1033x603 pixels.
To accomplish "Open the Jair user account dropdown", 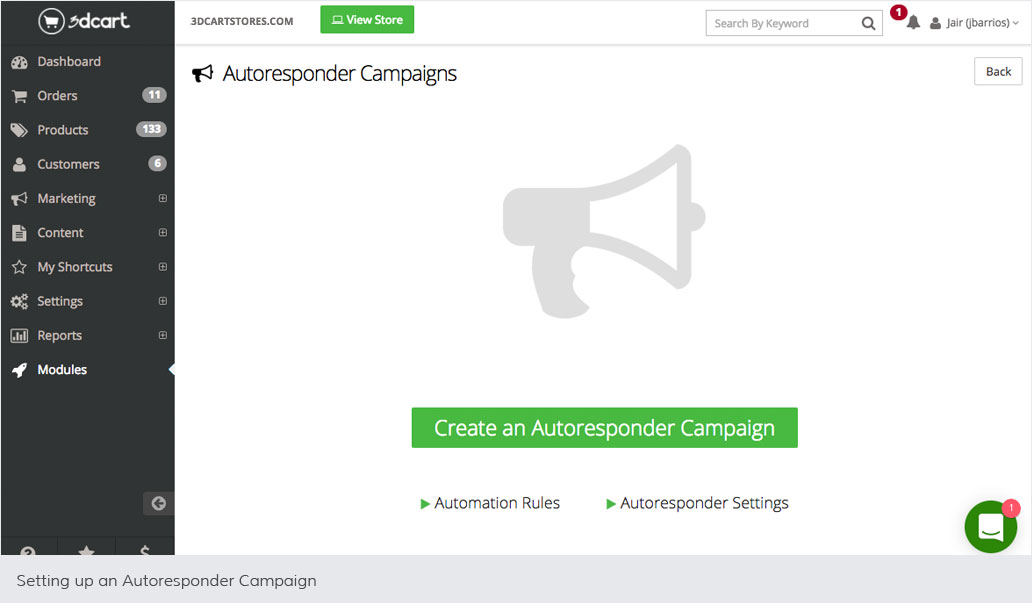I will (974, 23).
